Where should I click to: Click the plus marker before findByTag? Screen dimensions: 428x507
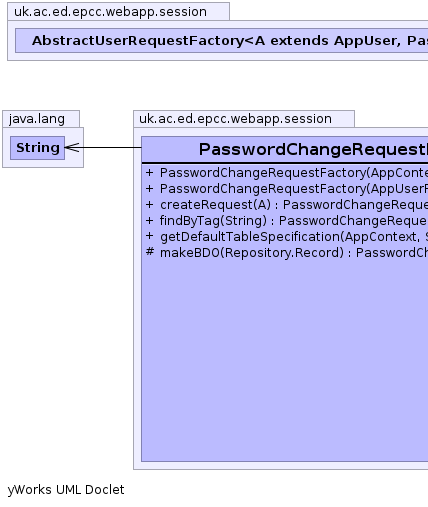(x=150, y=221)
